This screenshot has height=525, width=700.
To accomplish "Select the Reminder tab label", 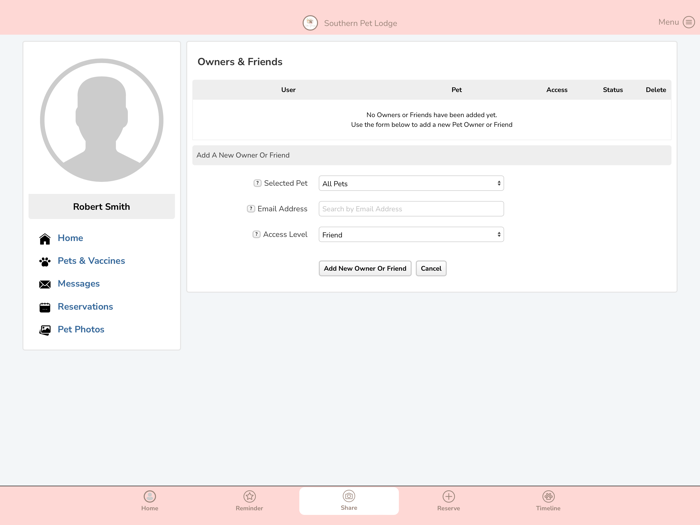I will tap(249, 508).
